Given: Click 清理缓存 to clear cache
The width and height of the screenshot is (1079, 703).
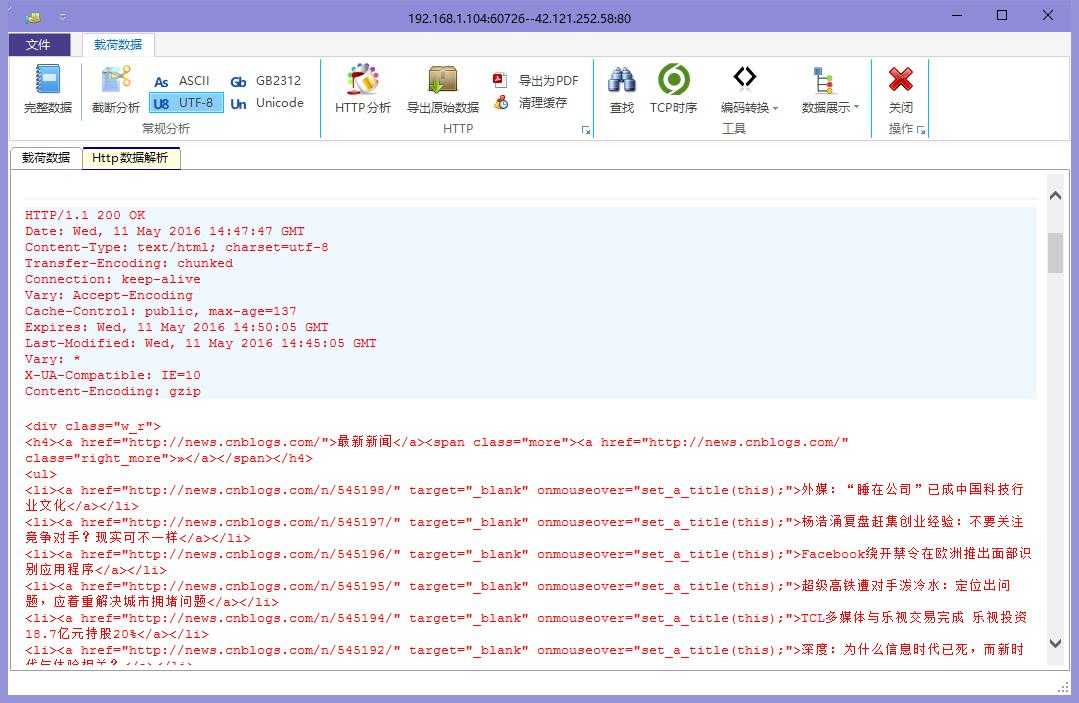Looking at the screenshot, I should (531, 103).
